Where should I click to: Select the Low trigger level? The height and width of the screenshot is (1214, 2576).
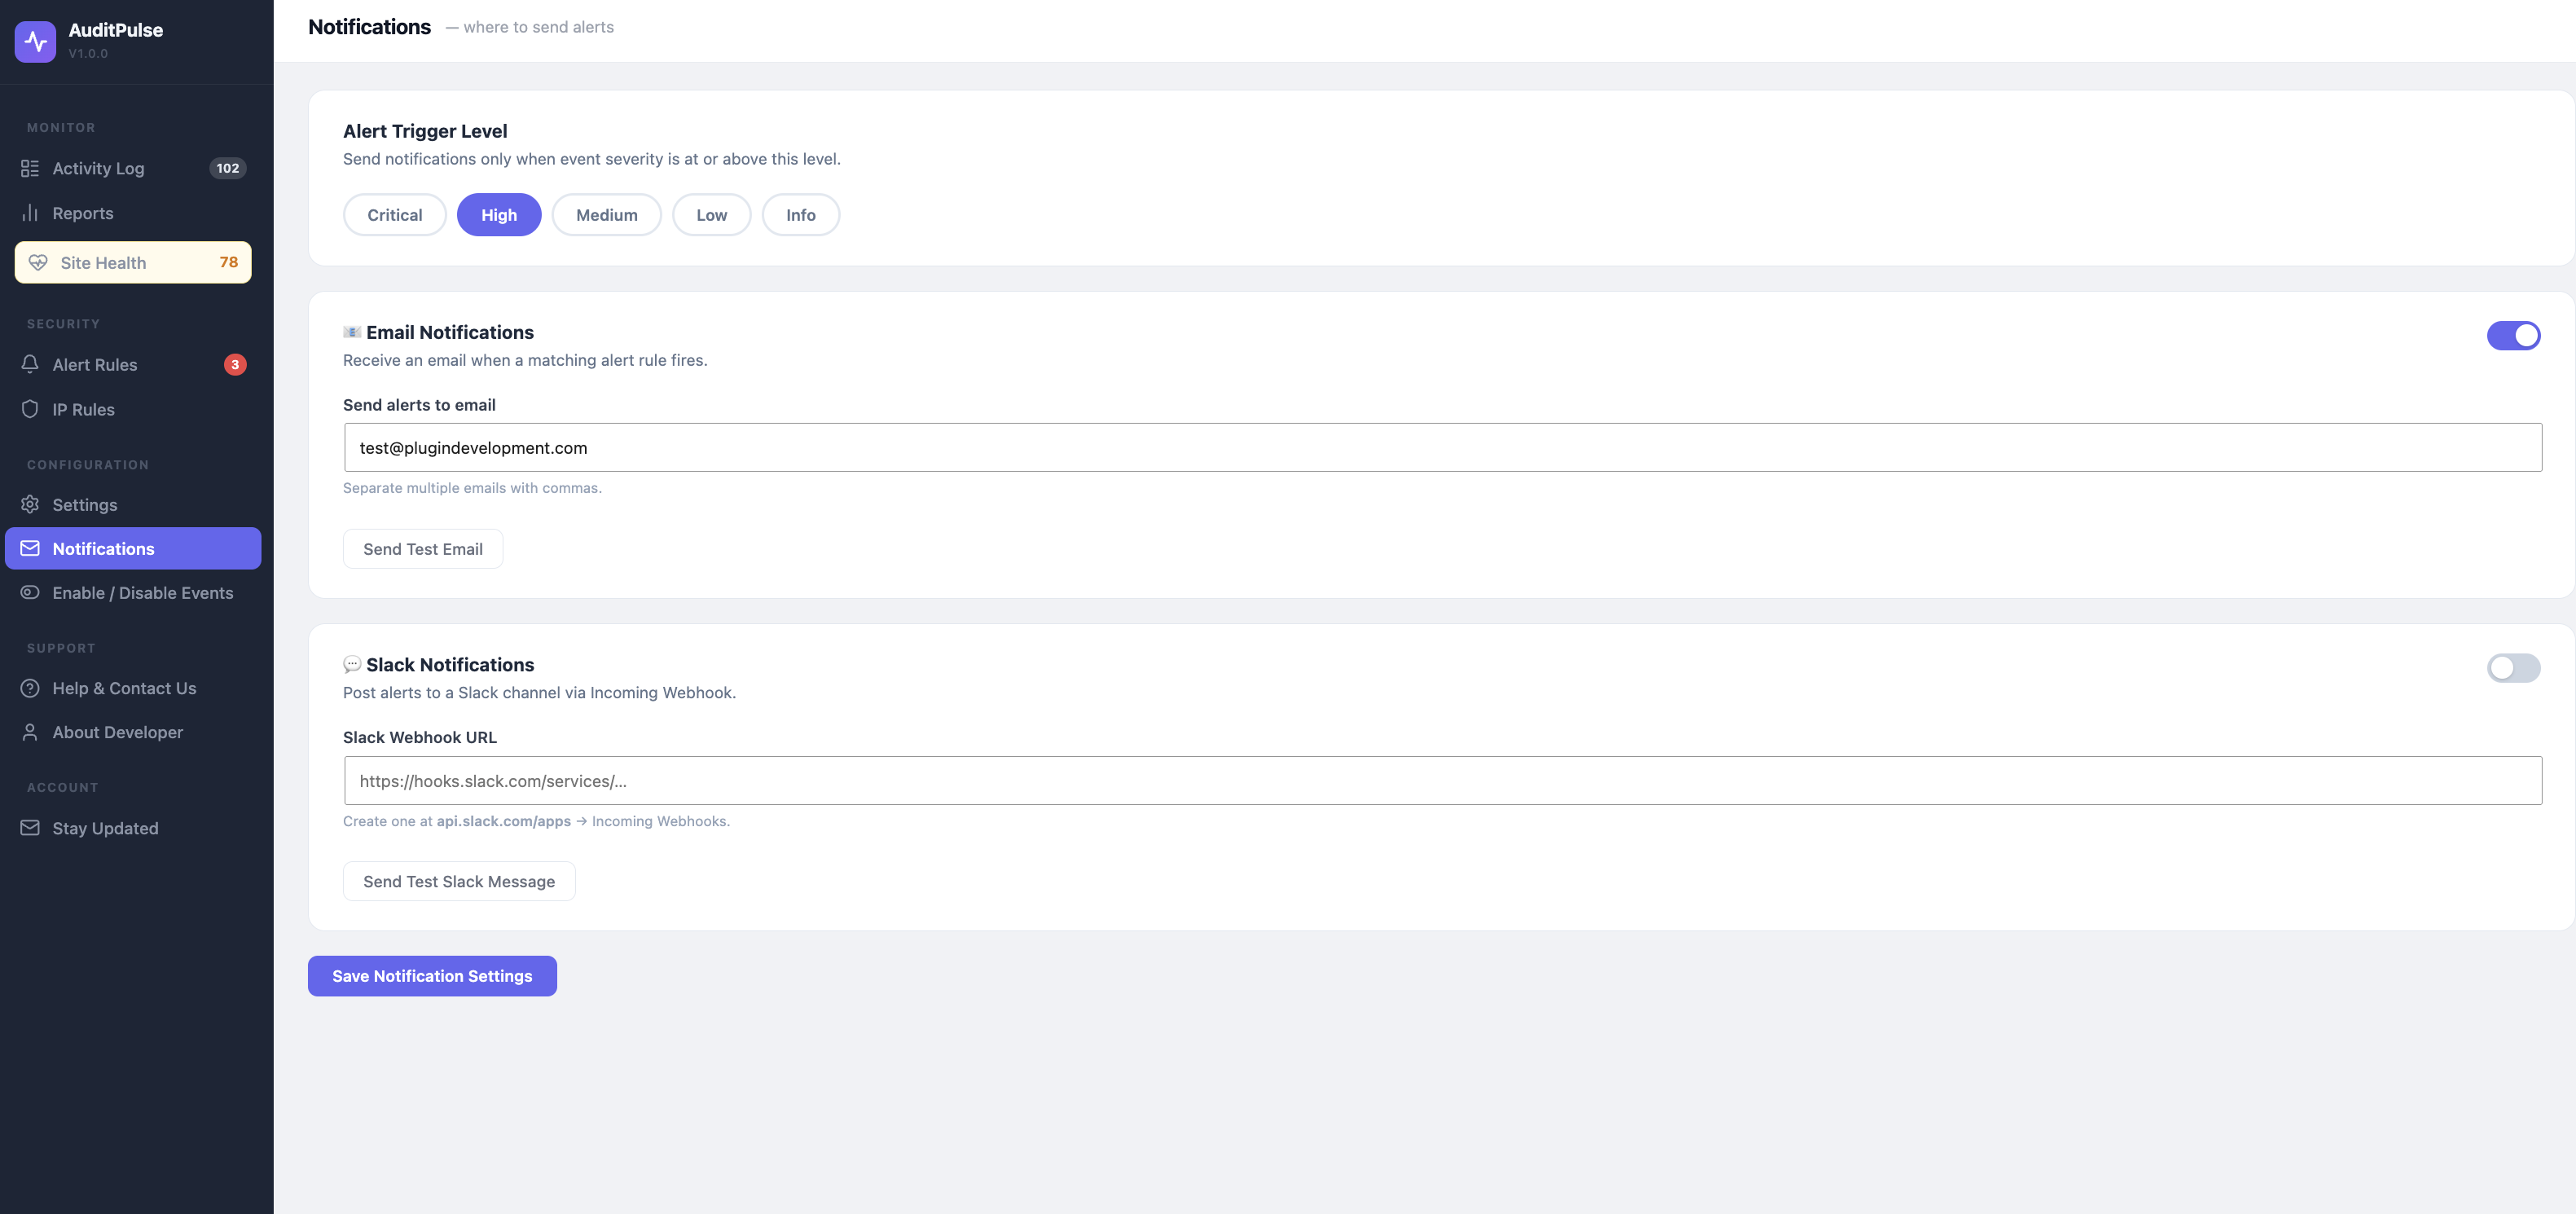click(712, 215)
